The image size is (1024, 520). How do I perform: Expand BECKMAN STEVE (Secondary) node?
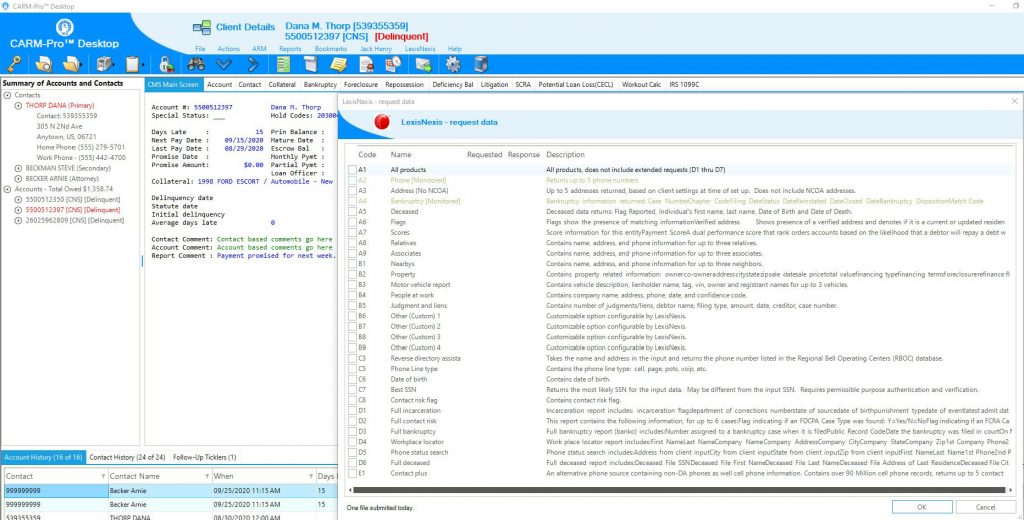[18, 168]
